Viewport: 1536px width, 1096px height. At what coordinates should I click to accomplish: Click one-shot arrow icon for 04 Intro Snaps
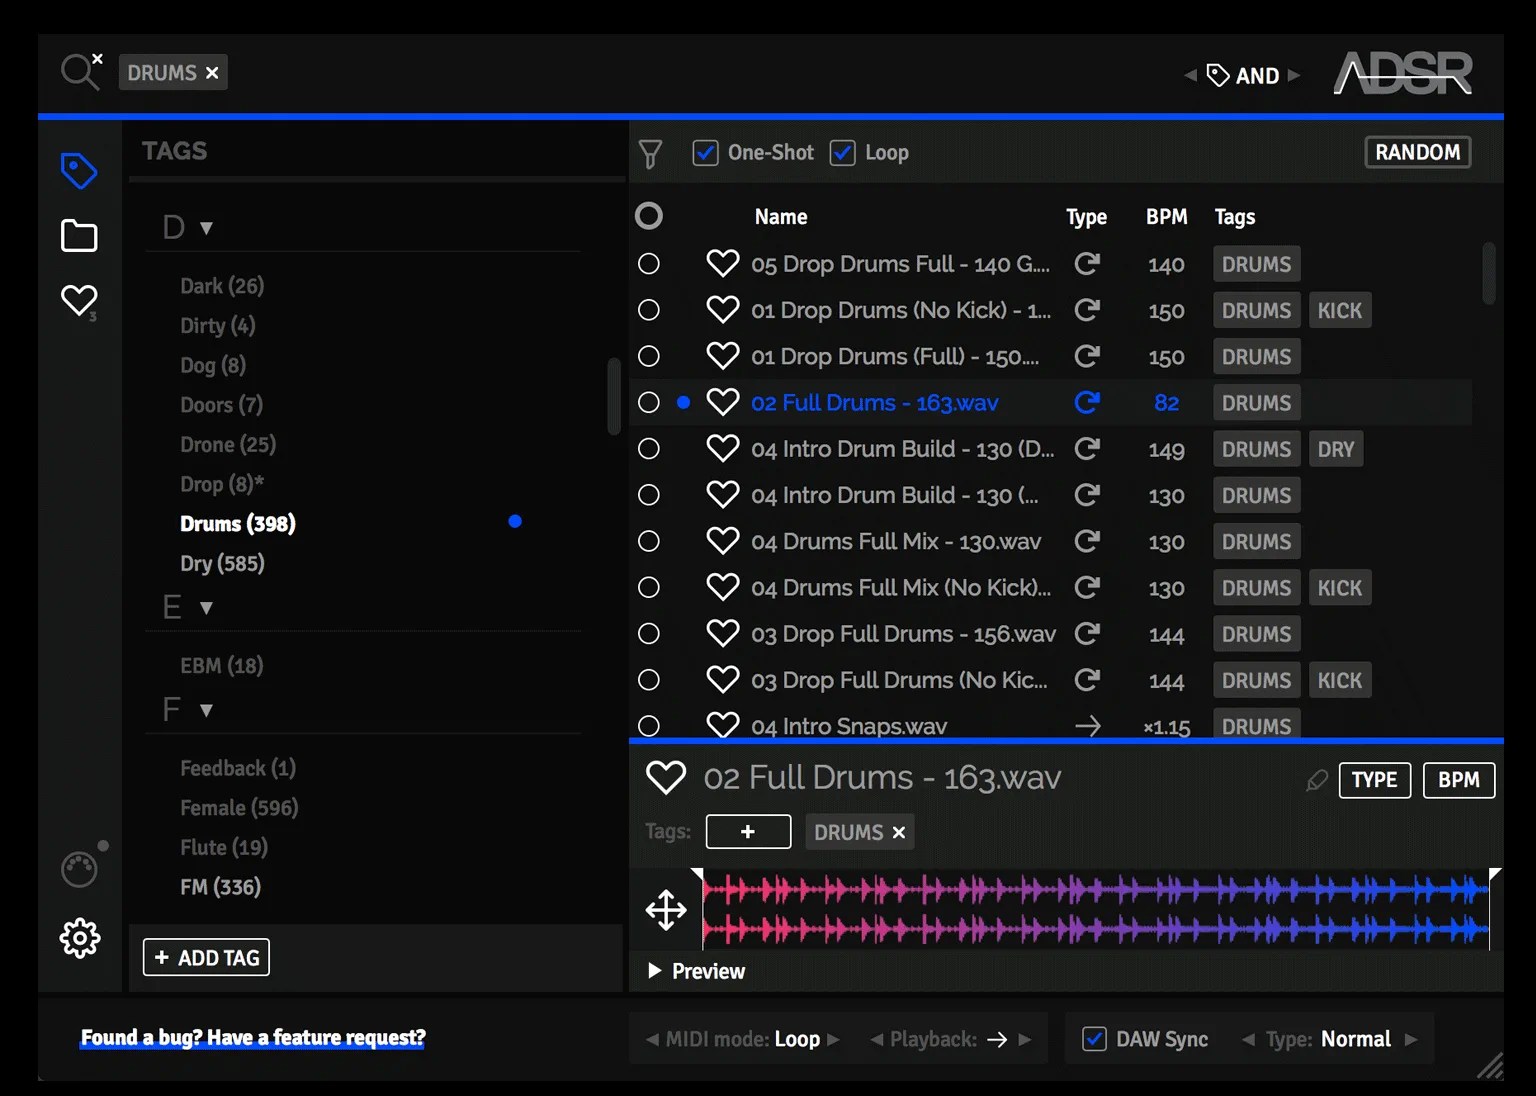point(1087,726)
